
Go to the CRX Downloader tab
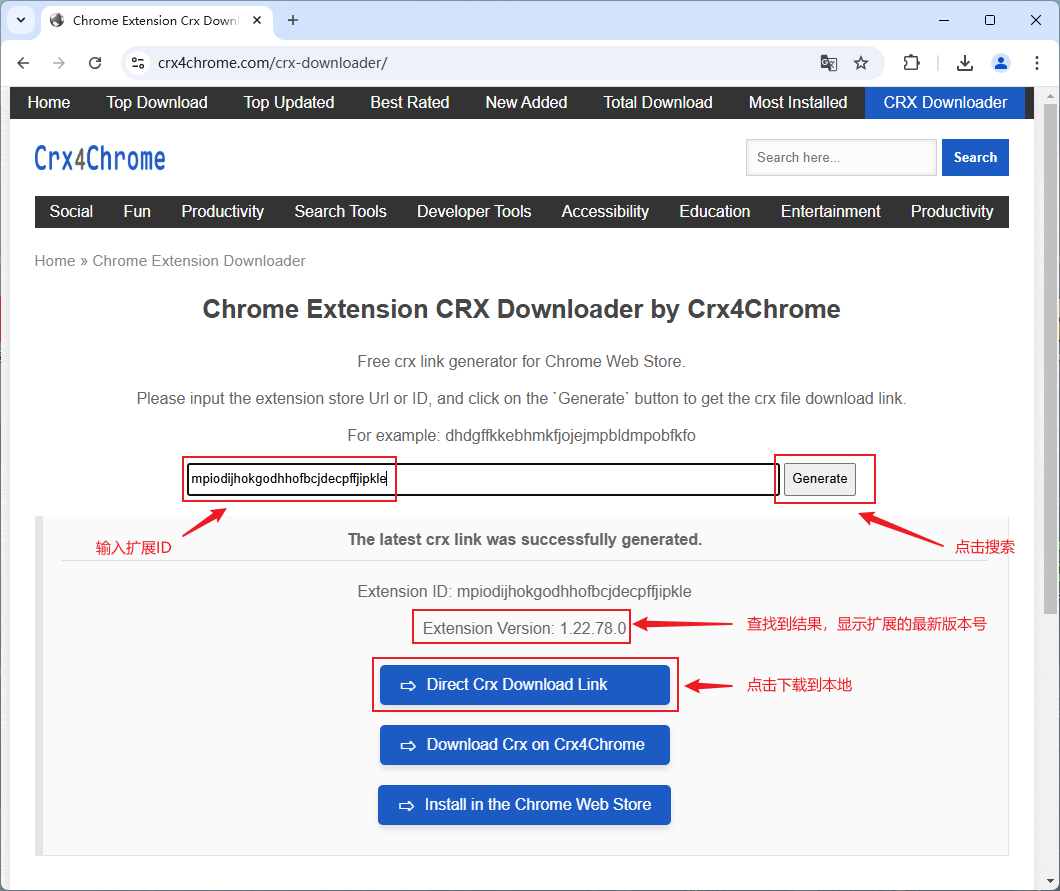[x=945, y=102]
